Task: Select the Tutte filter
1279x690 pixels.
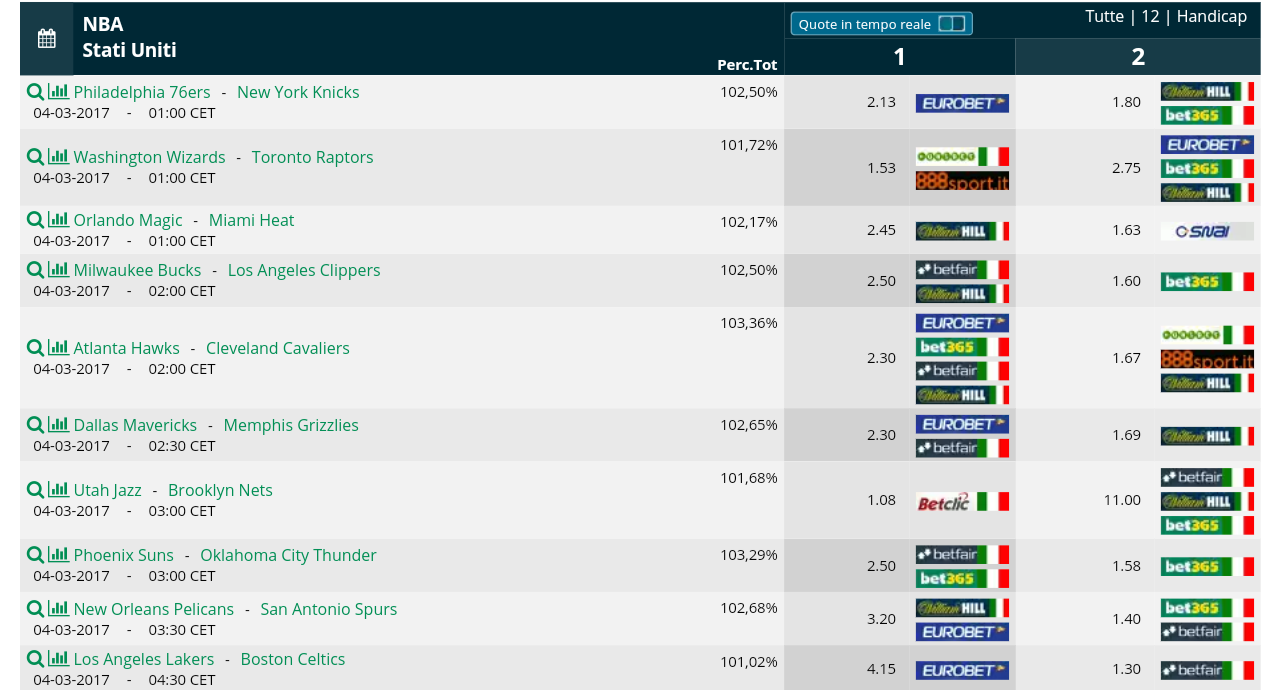Action: click(x=1105, y=16)
